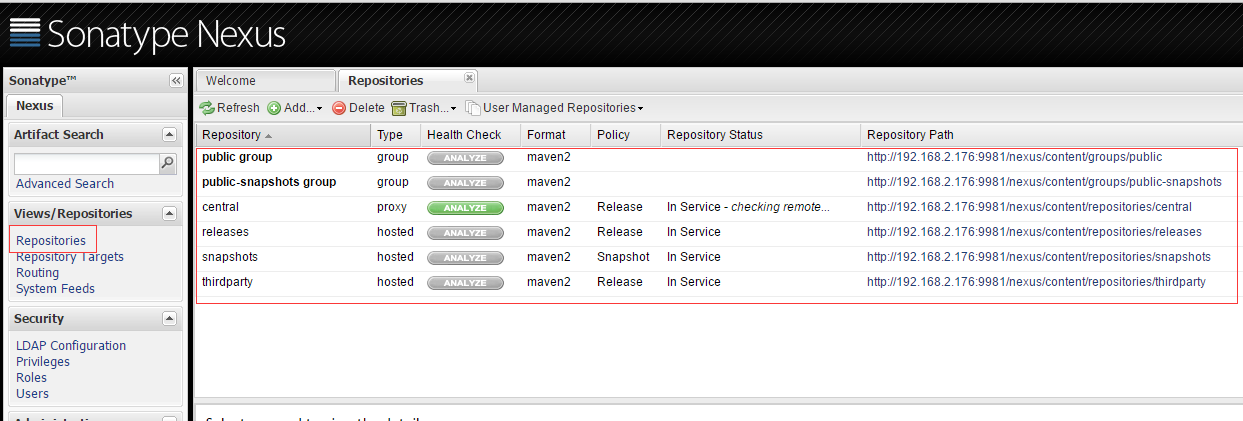Screen dimensions: 1243x421
Task: Open Routing link
Action: click(x=37, y=272)
